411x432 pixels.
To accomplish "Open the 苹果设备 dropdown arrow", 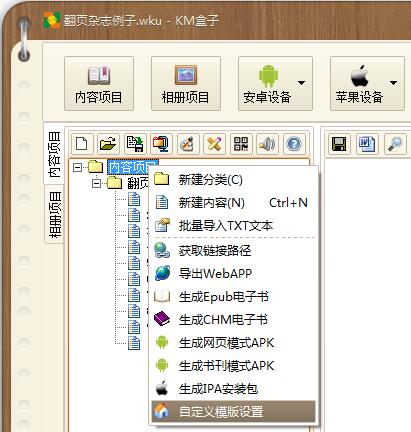I will pos(393,83).
